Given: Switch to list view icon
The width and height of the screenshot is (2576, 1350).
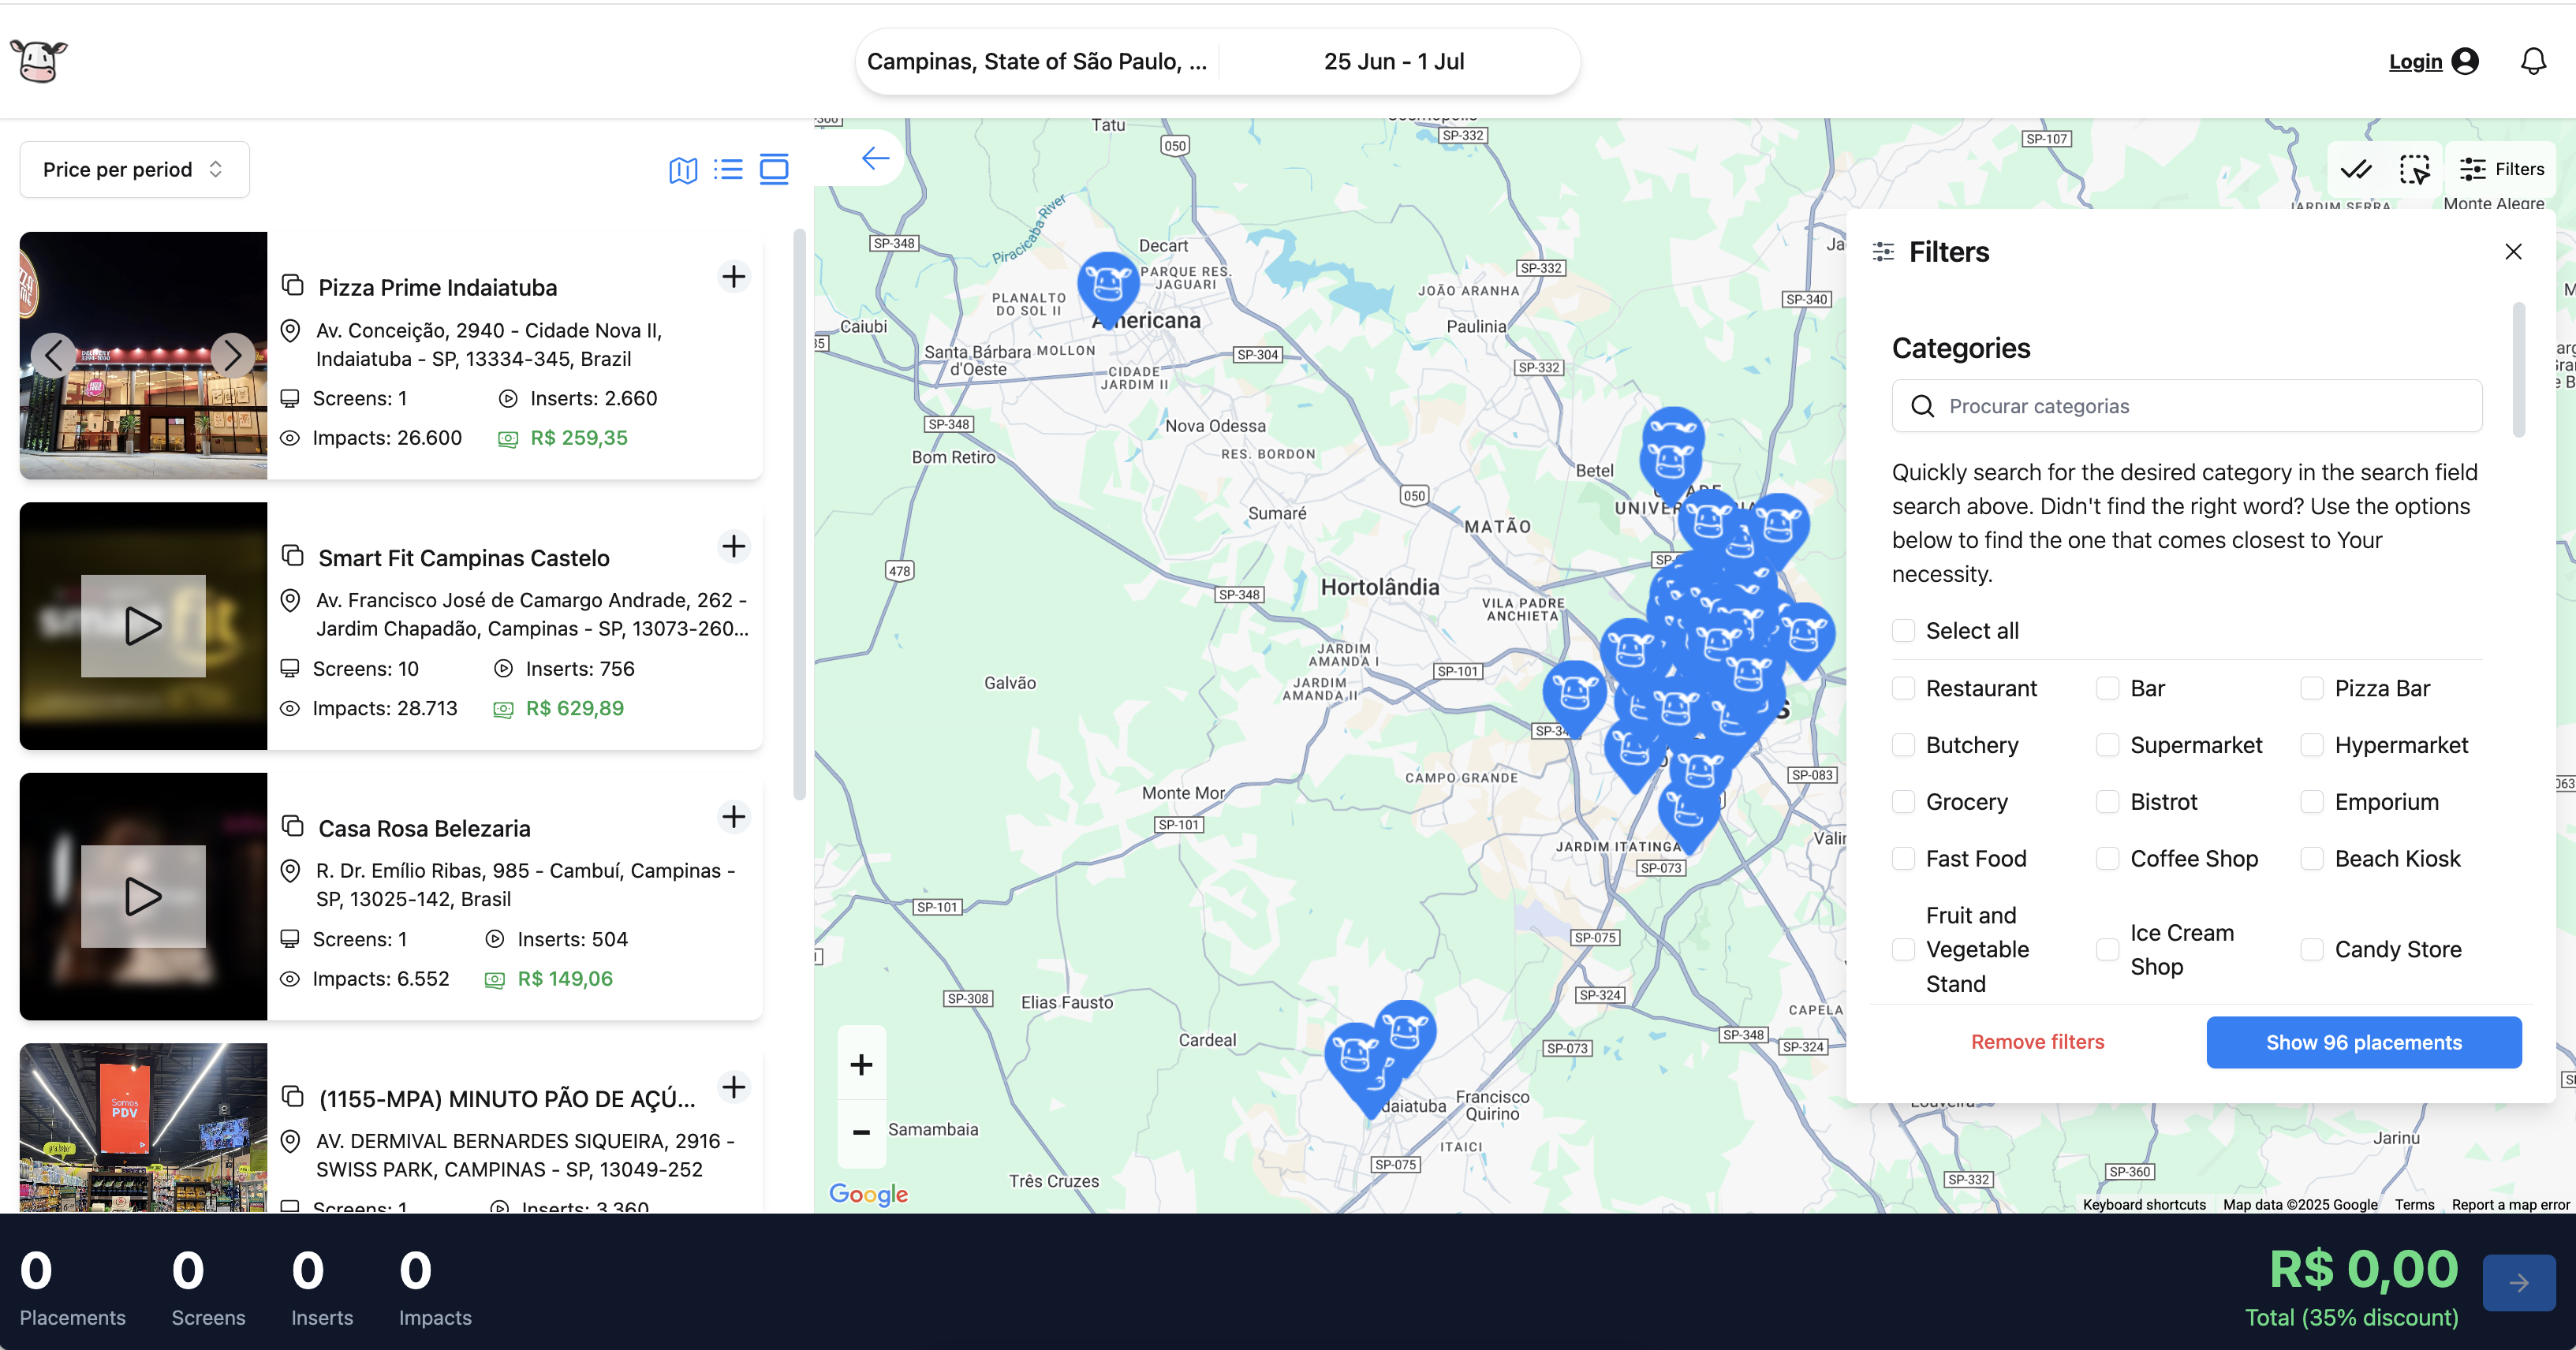Looking at the screenshot, I should 728,170.
